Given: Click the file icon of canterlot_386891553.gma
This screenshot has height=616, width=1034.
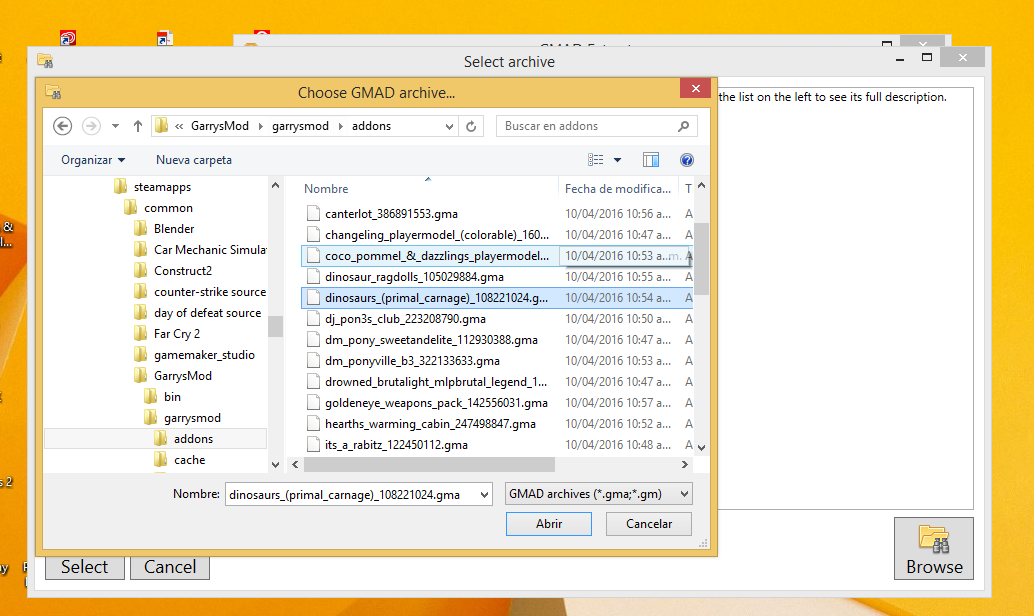Looking at the screenshot, I should 313,213.
